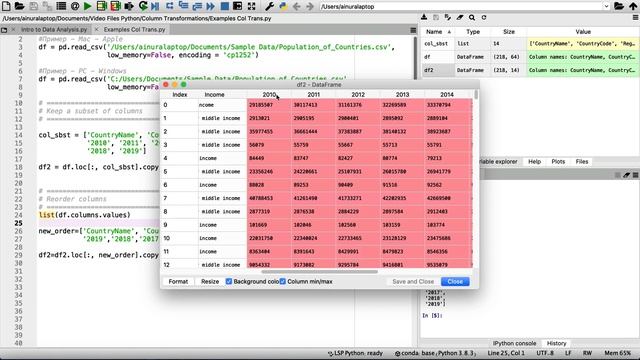Screen dimensions: 640x360
Task: Close the Intro to Data Analysis.py tab
Action: pos(13,30)
